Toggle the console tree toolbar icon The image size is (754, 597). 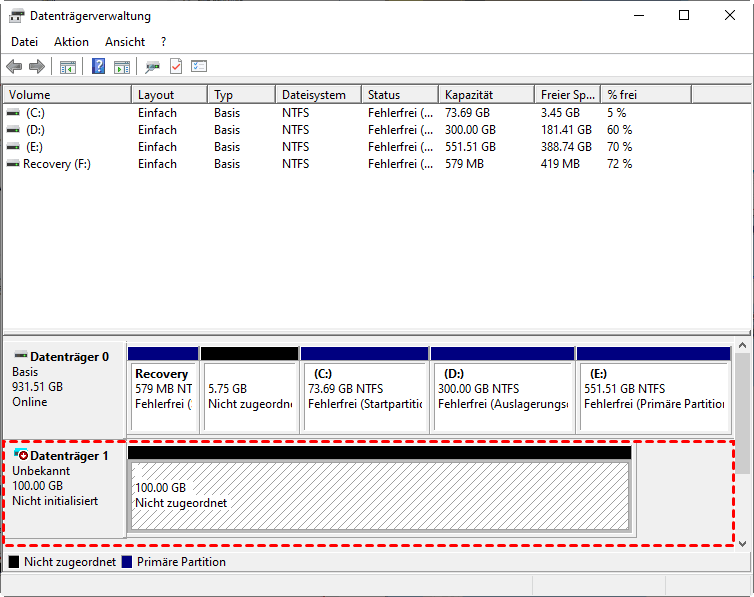tap(67, 67)
